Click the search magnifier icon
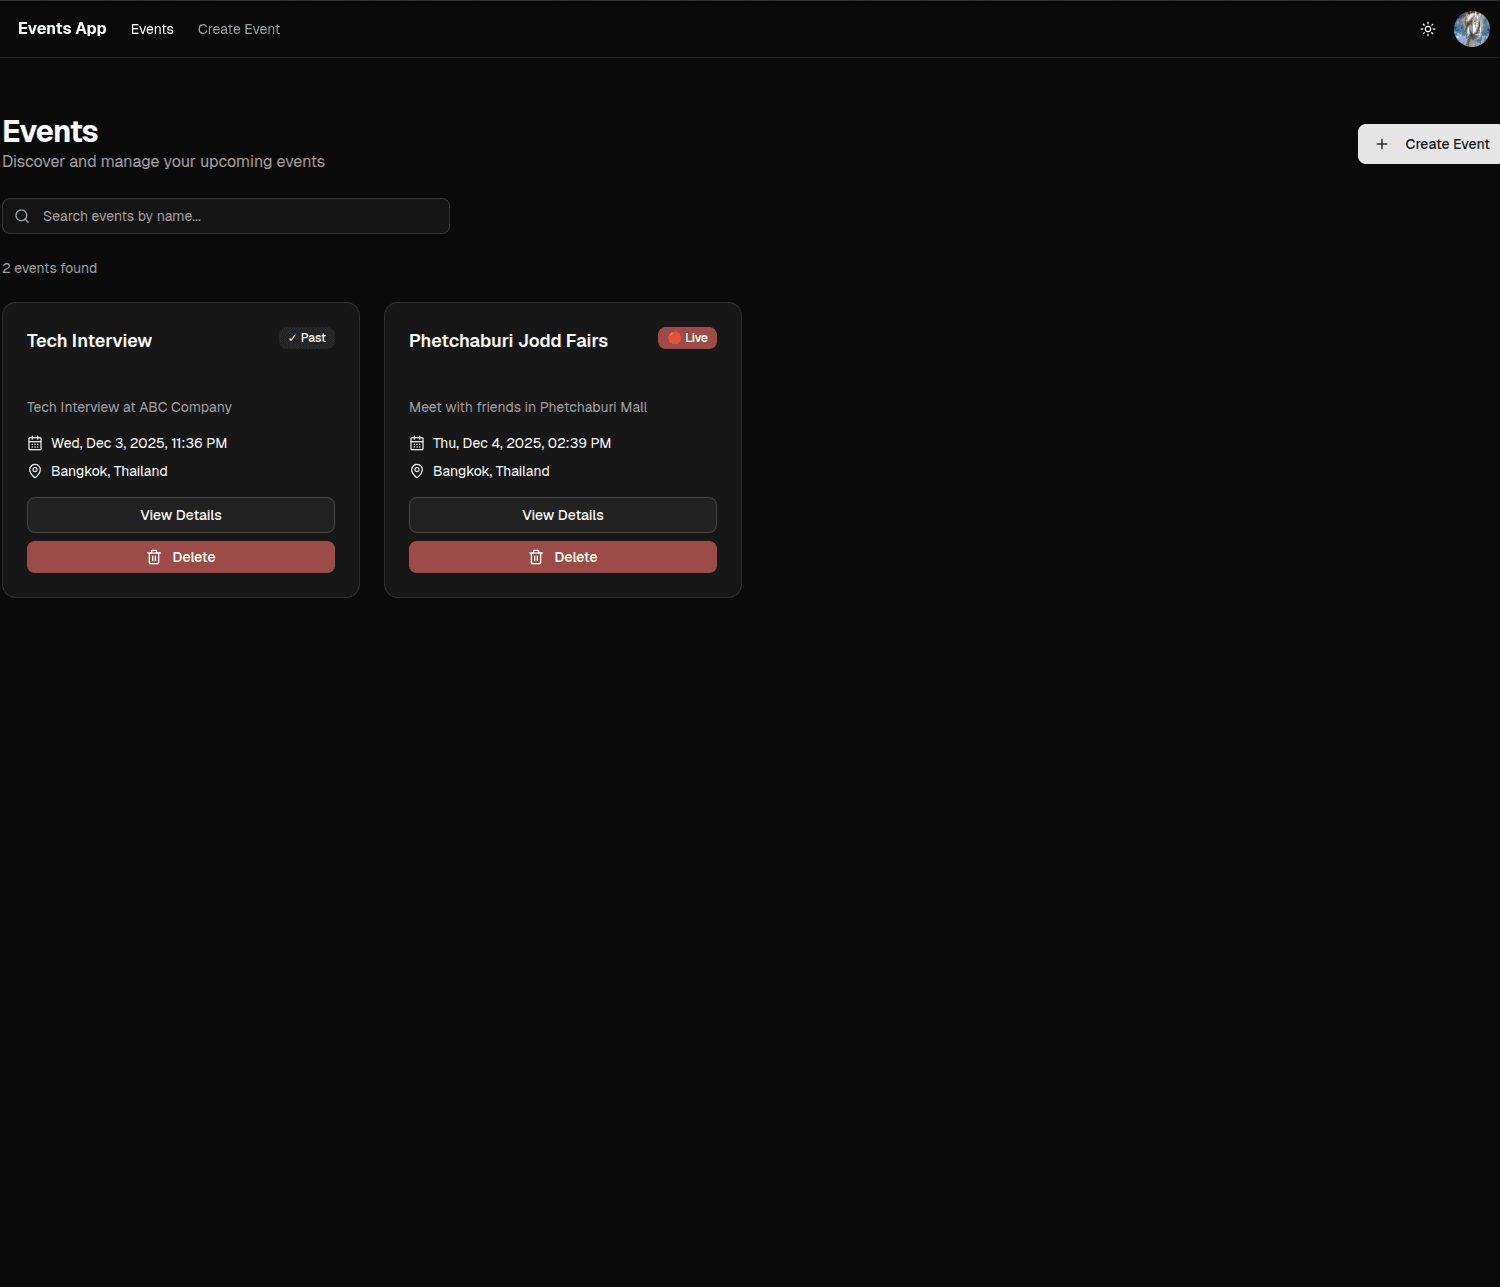 tap(21, 216)
